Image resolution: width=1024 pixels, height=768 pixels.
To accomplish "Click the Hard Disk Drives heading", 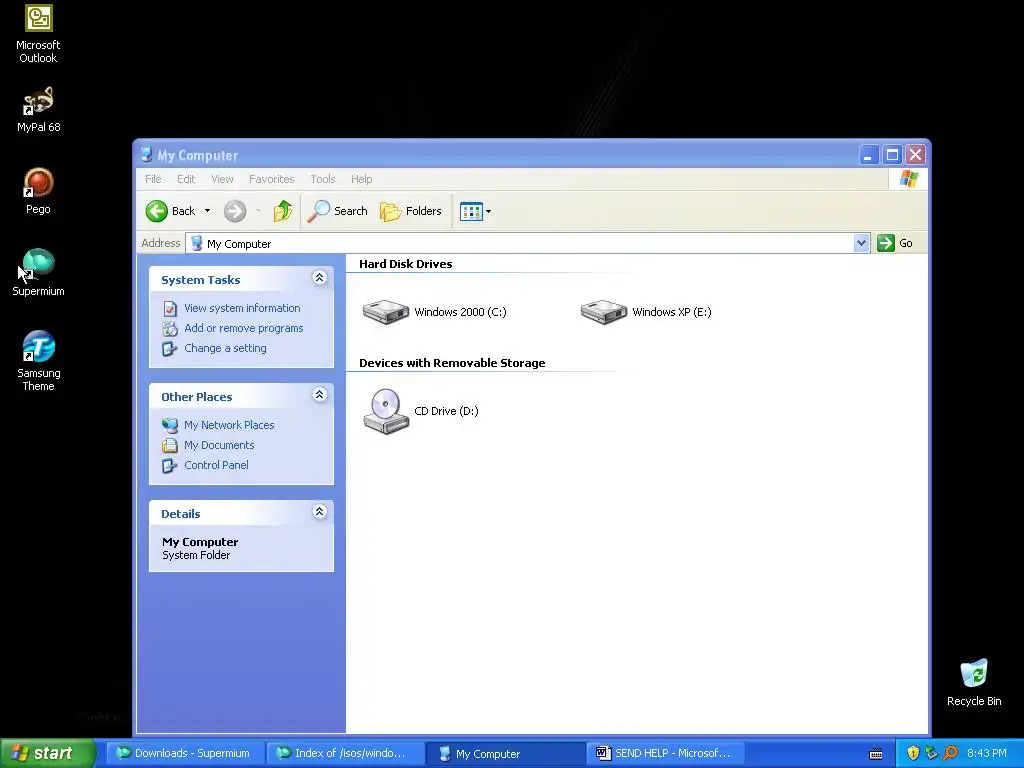I will coord(406,264).
